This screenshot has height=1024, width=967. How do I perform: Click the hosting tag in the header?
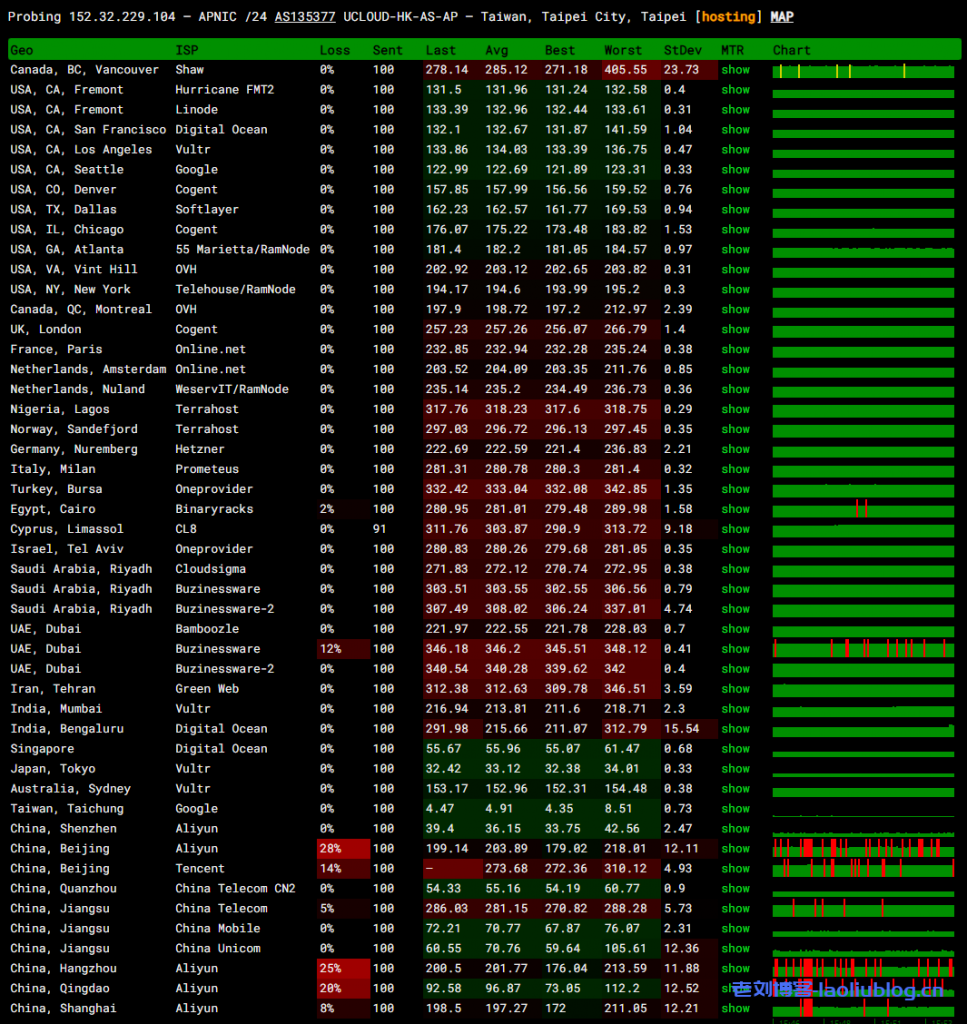(728, 17)
